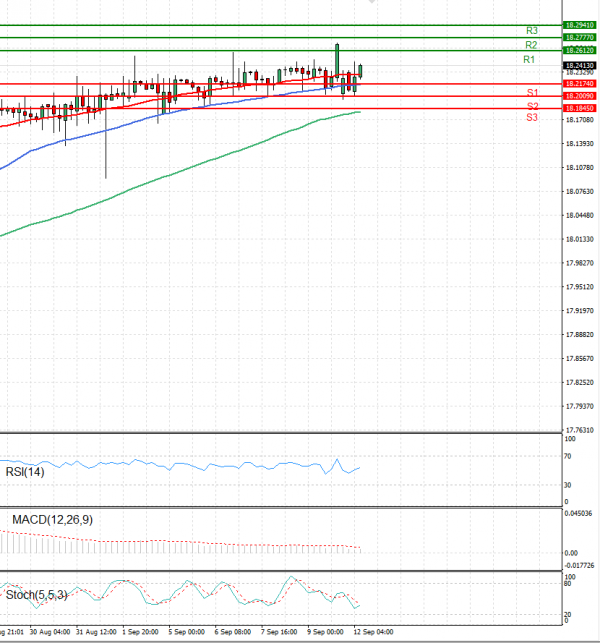Click the RSI scale value 70
This screenshot has height=643, width=600.
pyautogui.click(x=568, y=456)
